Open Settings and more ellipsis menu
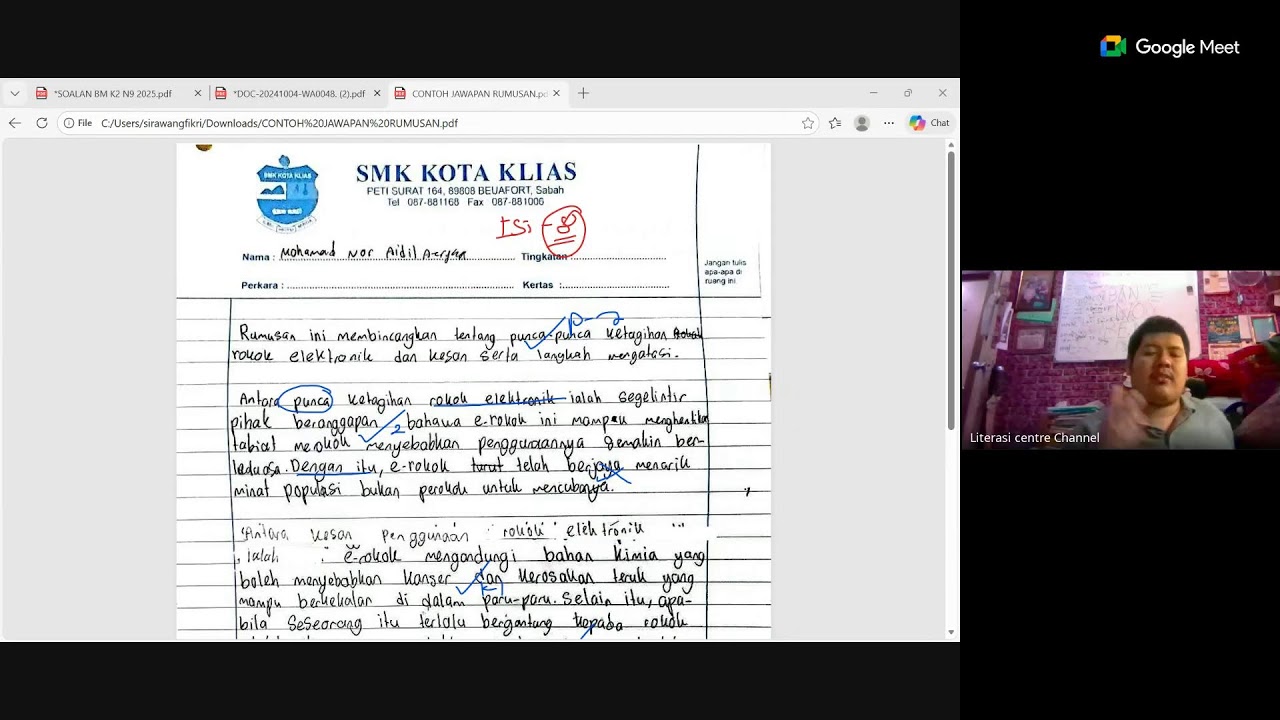 pos(889,123)
